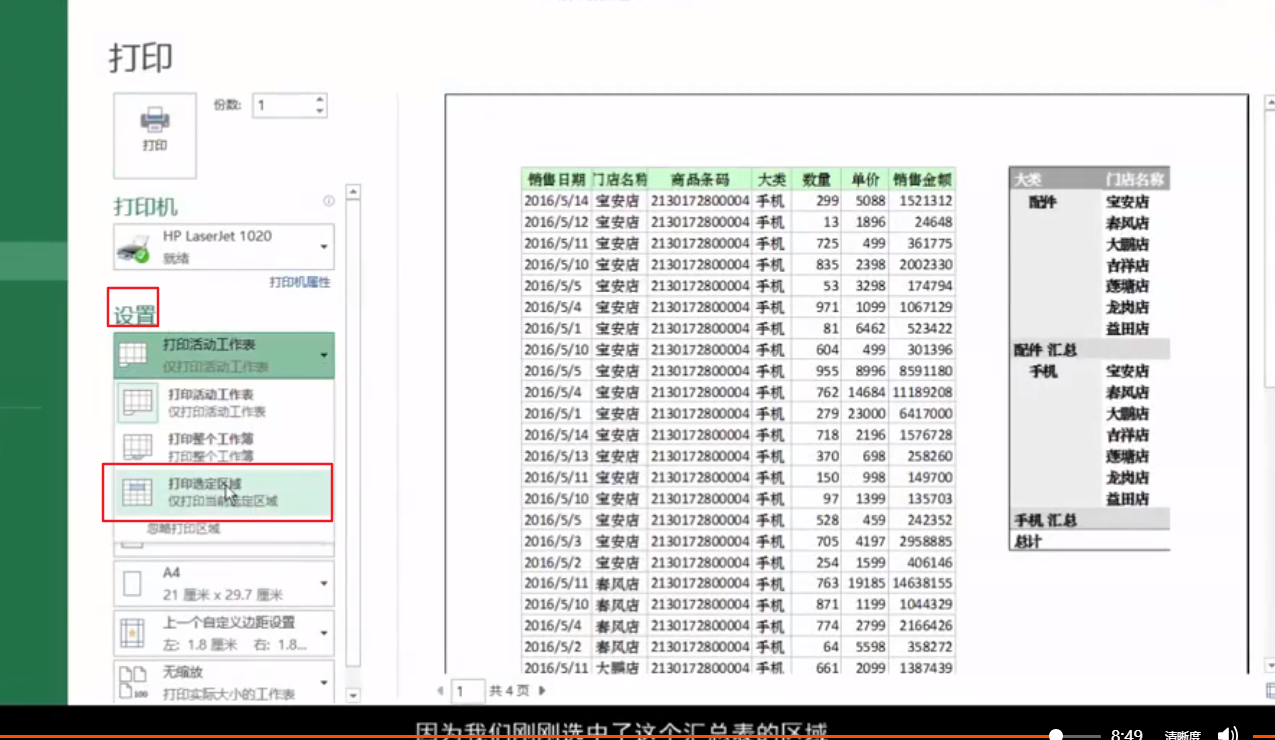Click 配件 汇总 row in pivot table
This screenshot has height=740, width=1275.
click(1090, 350)
